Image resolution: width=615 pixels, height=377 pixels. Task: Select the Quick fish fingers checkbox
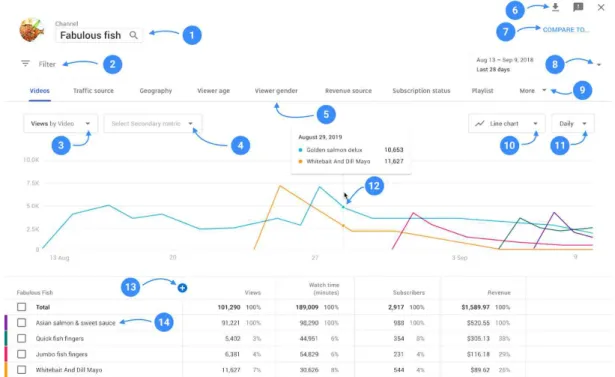click(22, 339)
